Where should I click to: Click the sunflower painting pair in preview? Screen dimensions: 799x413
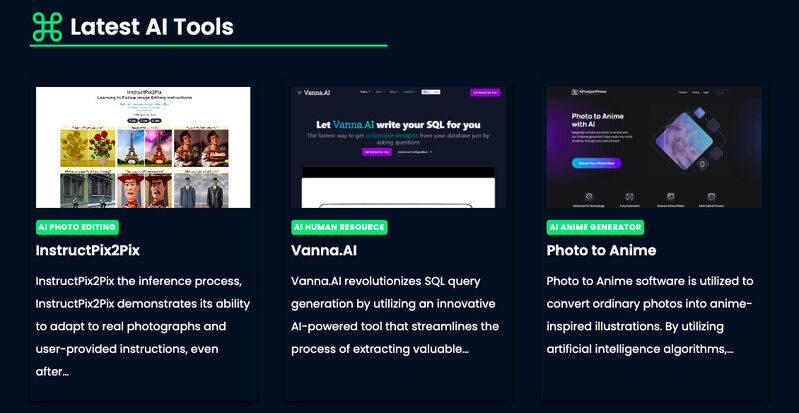coord(88,148)
